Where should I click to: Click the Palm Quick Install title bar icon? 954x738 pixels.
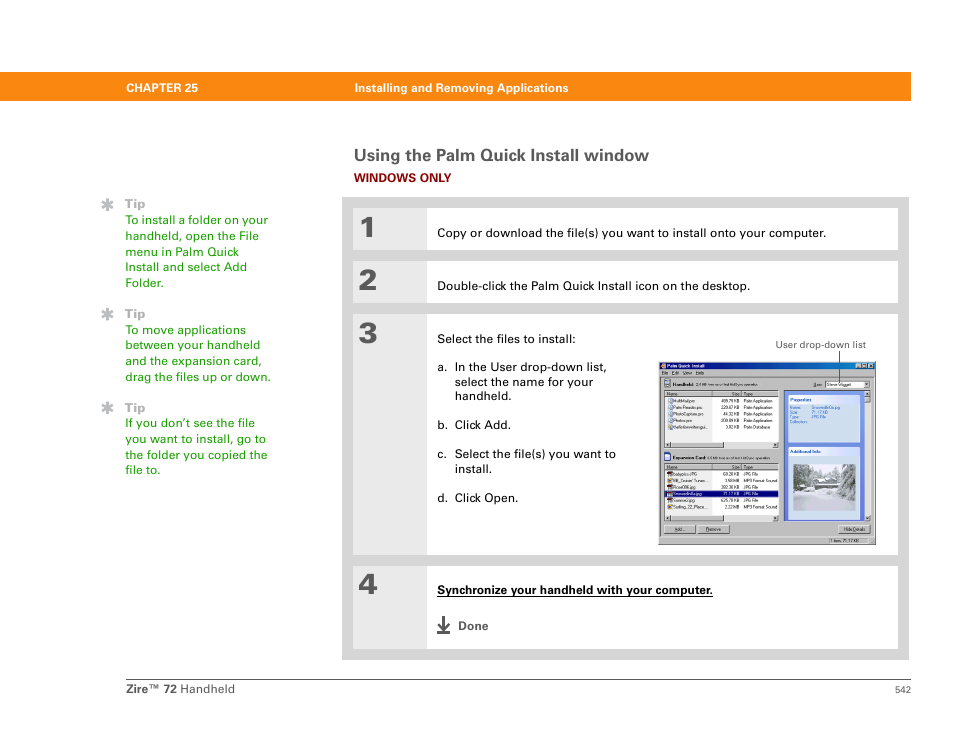tap(663, 366)
